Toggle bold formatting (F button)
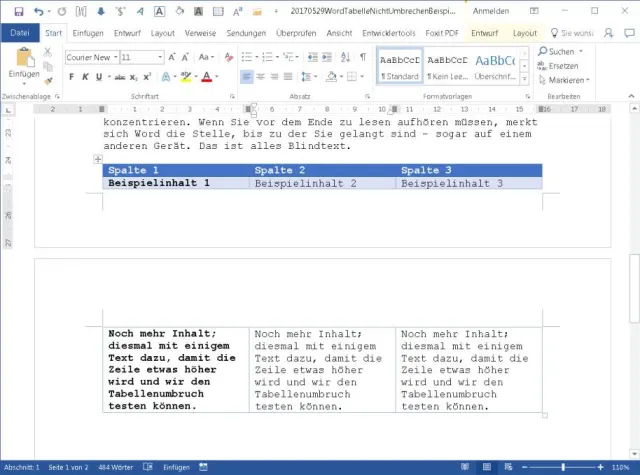The width and height of the screenshot is (640, 475). tap(70, 76)
